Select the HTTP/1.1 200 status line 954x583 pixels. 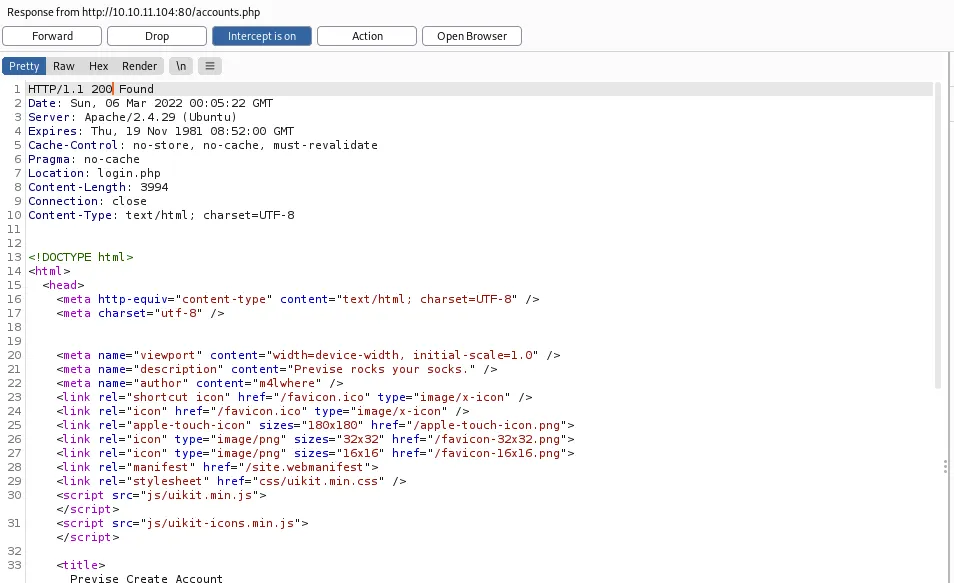coord(91,88)
